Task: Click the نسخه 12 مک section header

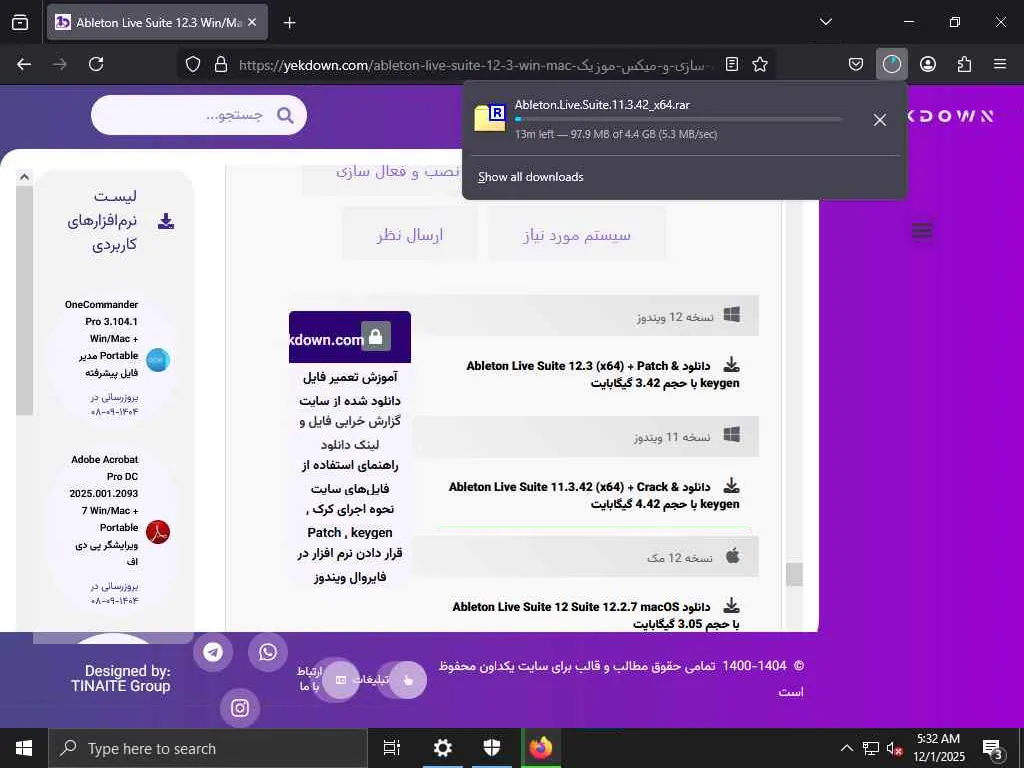Action: 586,557
